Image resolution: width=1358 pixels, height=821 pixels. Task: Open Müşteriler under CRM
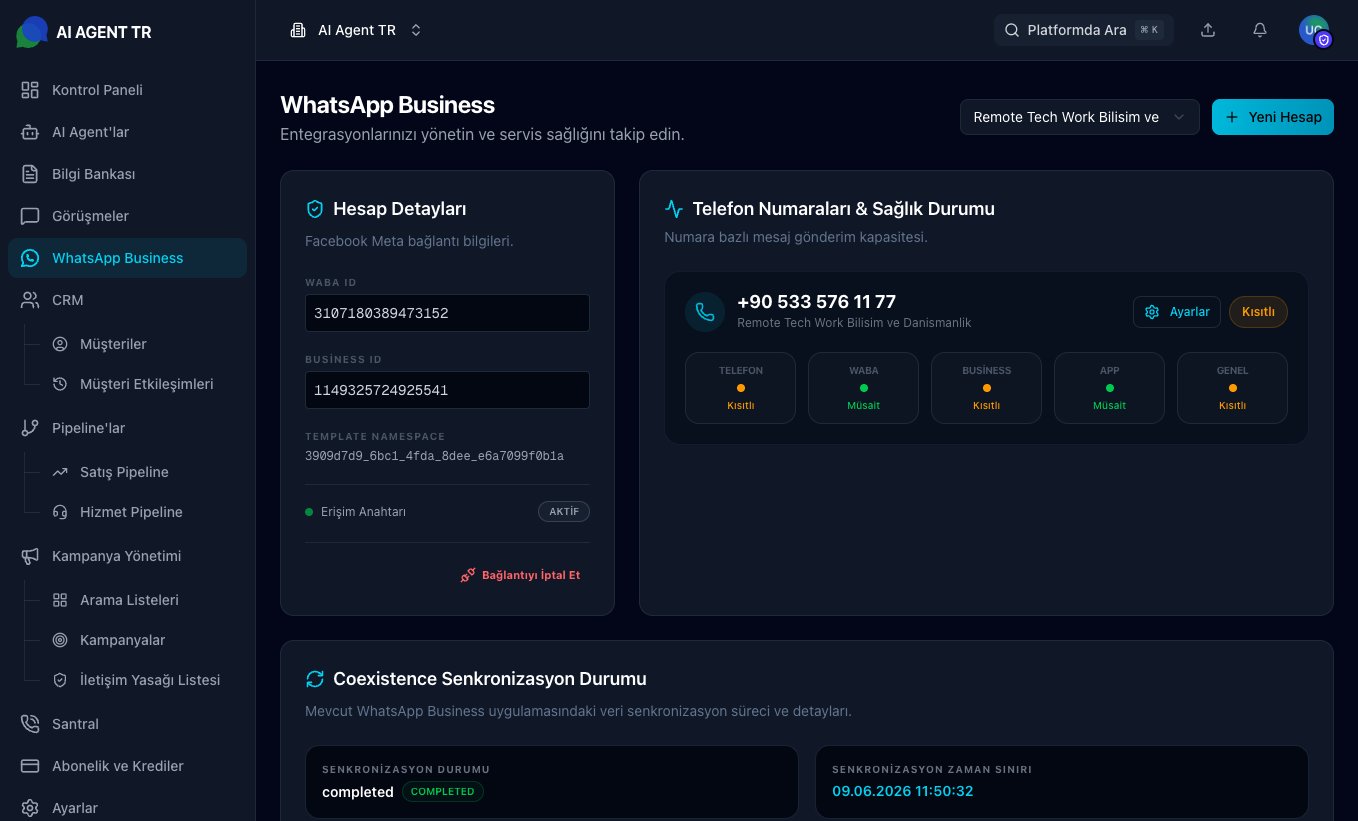[x=142, y=344]
